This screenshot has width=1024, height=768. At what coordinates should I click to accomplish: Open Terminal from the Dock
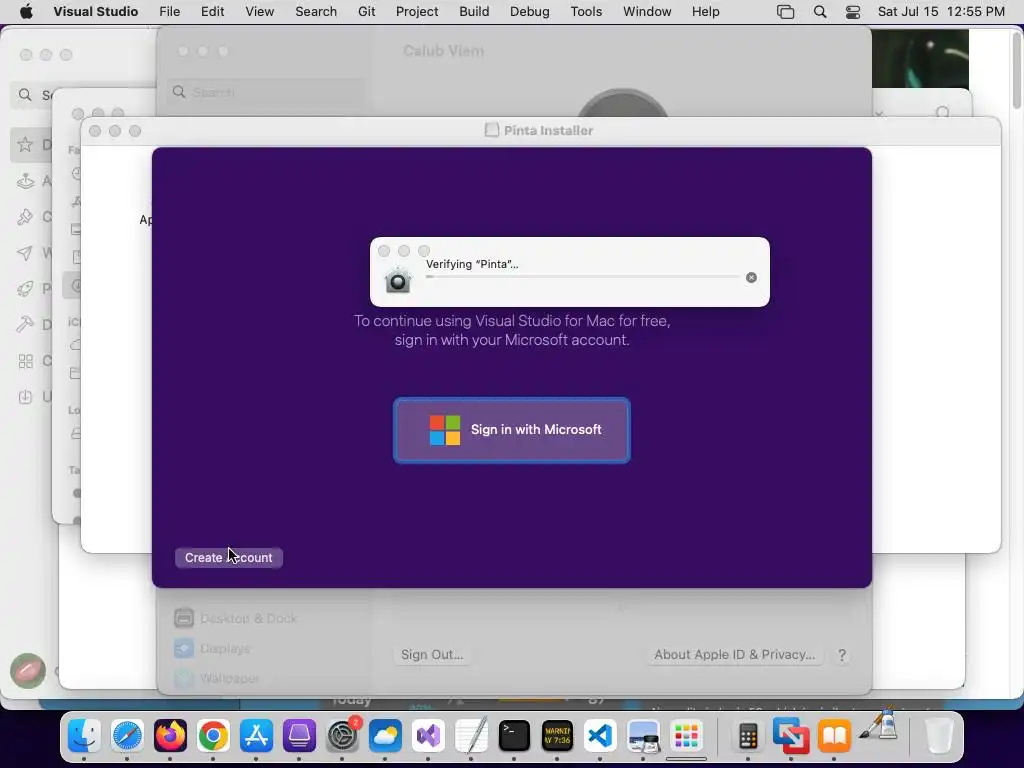514,736
